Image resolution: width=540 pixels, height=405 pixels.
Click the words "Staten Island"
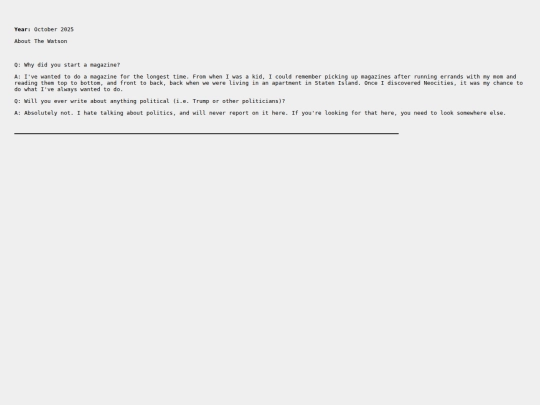336,83
